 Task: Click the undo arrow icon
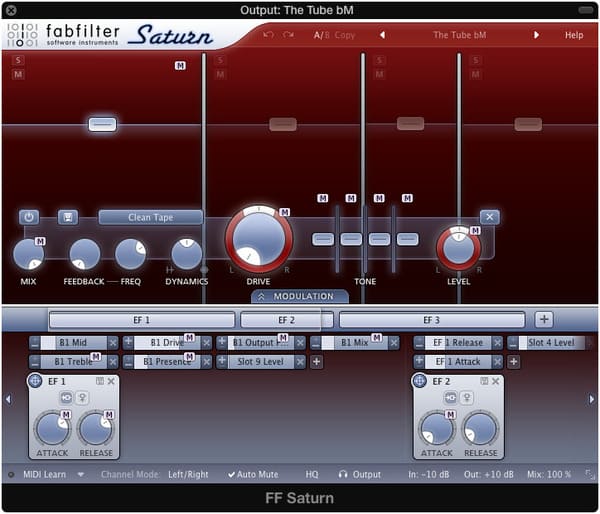click(268, 35)
